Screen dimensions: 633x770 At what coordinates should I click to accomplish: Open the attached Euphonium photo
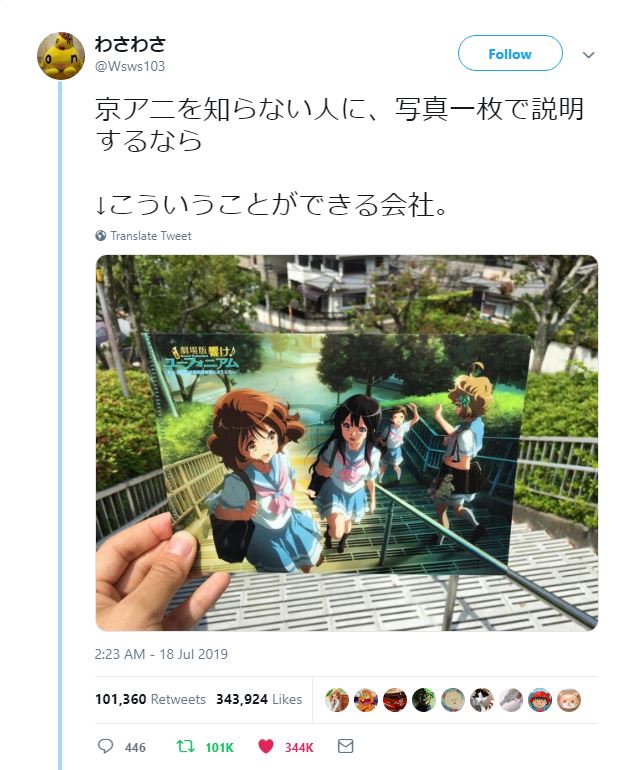347,443
